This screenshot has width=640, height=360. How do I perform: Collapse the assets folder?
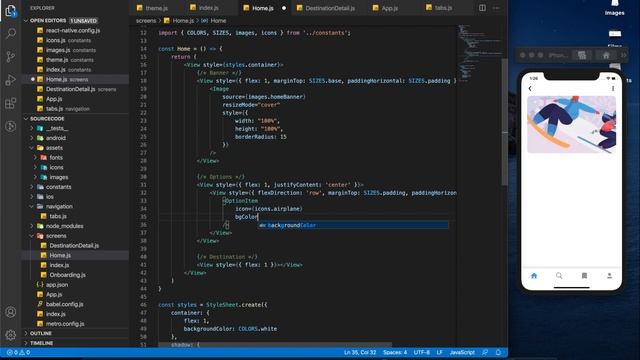(x=54, y=148)
